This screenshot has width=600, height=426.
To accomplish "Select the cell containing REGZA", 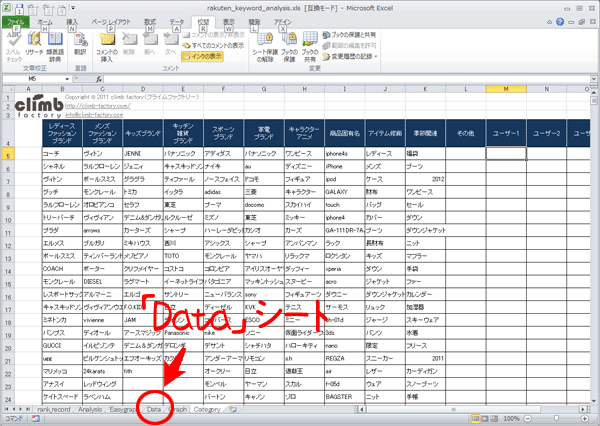I will (x=345, y=358).
